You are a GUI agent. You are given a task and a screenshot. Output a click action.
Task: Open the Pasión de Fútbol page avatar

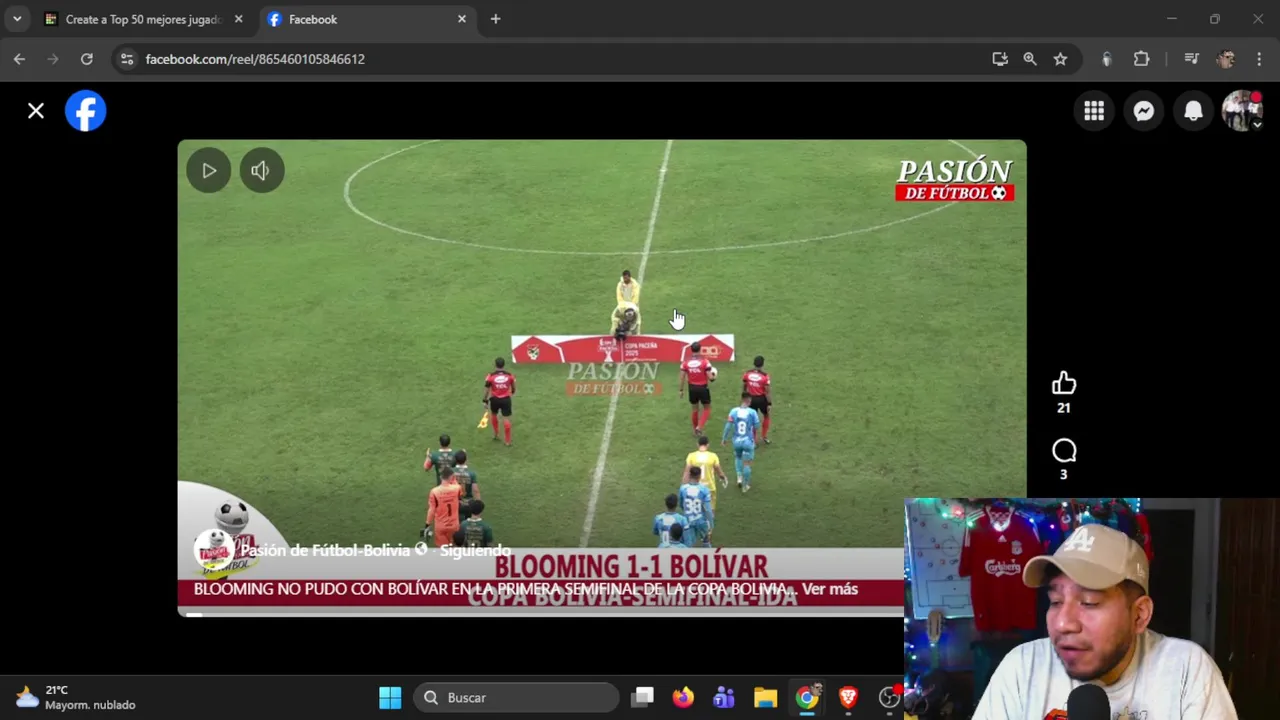[214, 551]
